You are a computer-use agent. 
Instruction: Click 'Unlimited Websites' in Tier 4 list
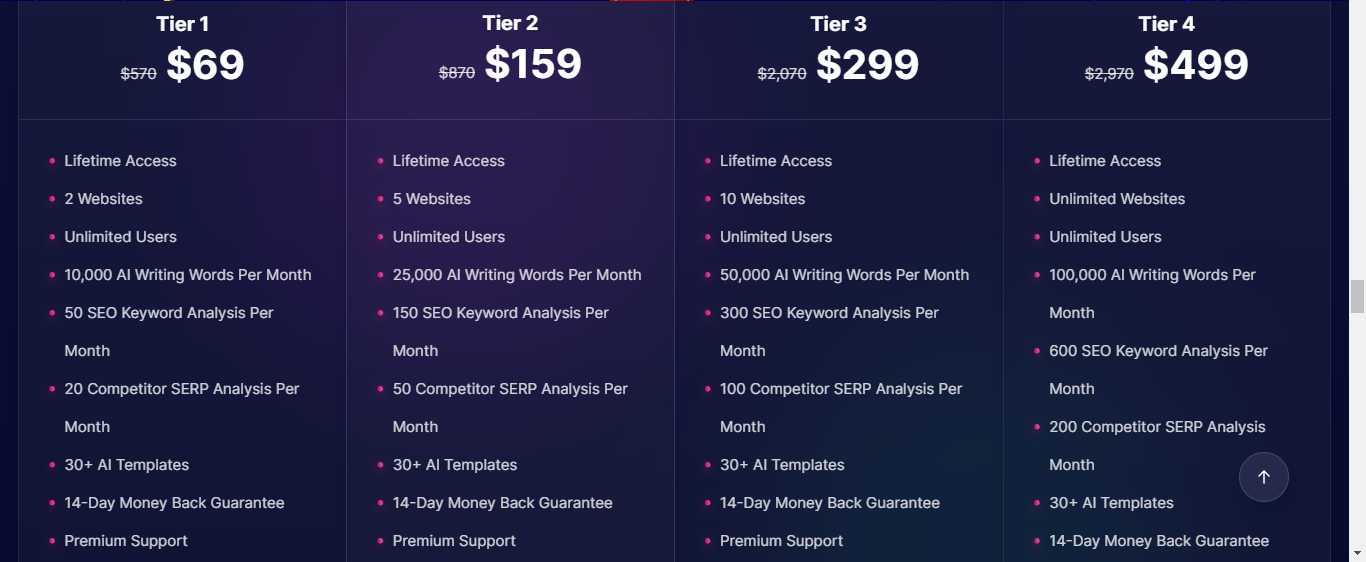[1117, 199]
